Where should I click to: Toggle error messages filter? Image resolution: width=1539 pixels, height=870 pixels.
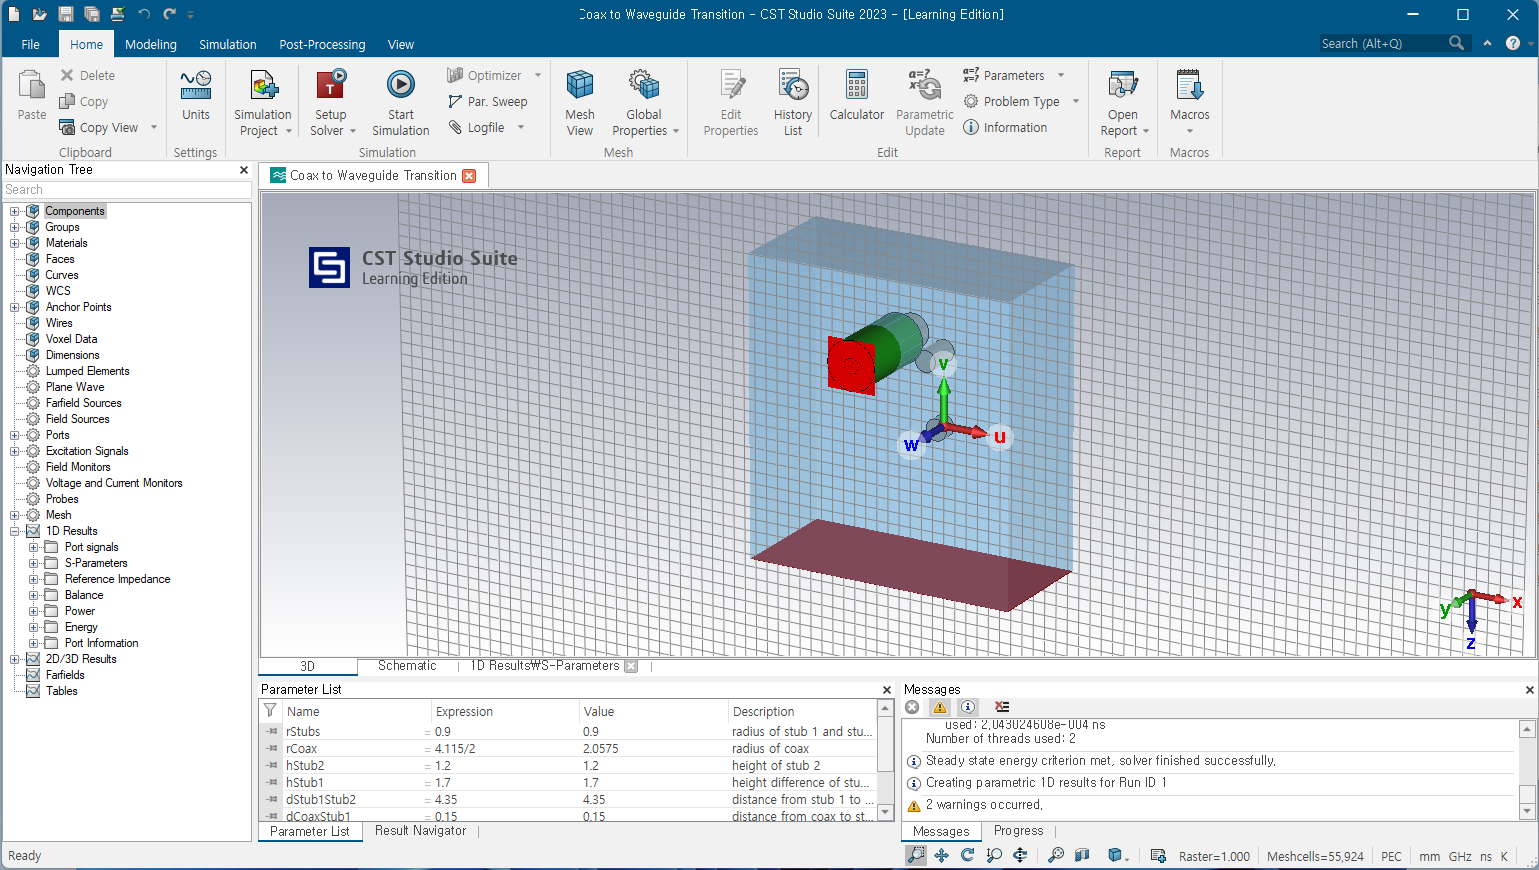pyautogui.click(x=912, y=707)
